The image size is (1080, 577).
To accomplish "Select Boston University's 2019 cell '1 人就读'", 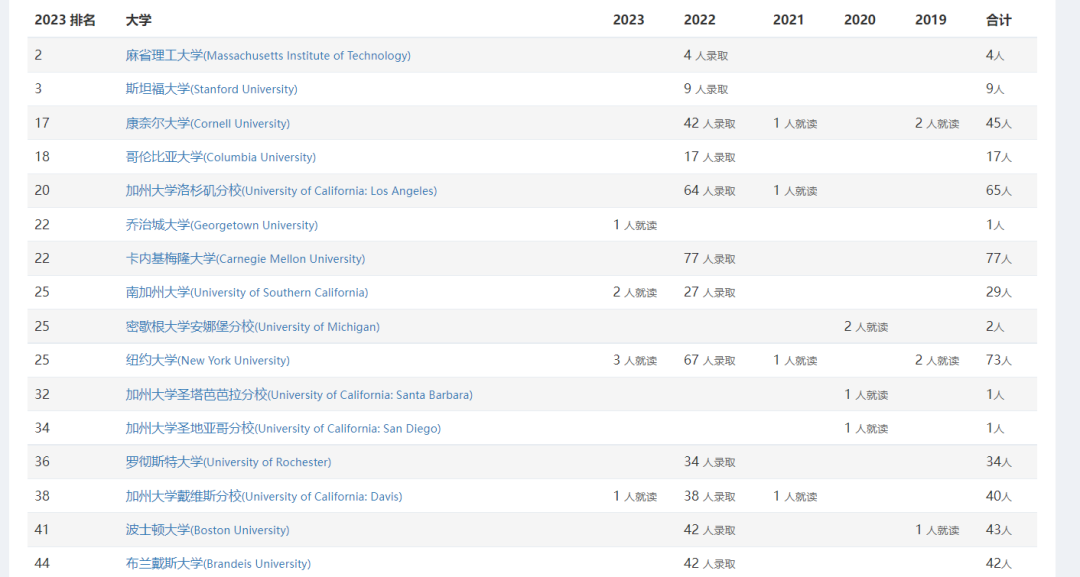I will coord(937,529).
